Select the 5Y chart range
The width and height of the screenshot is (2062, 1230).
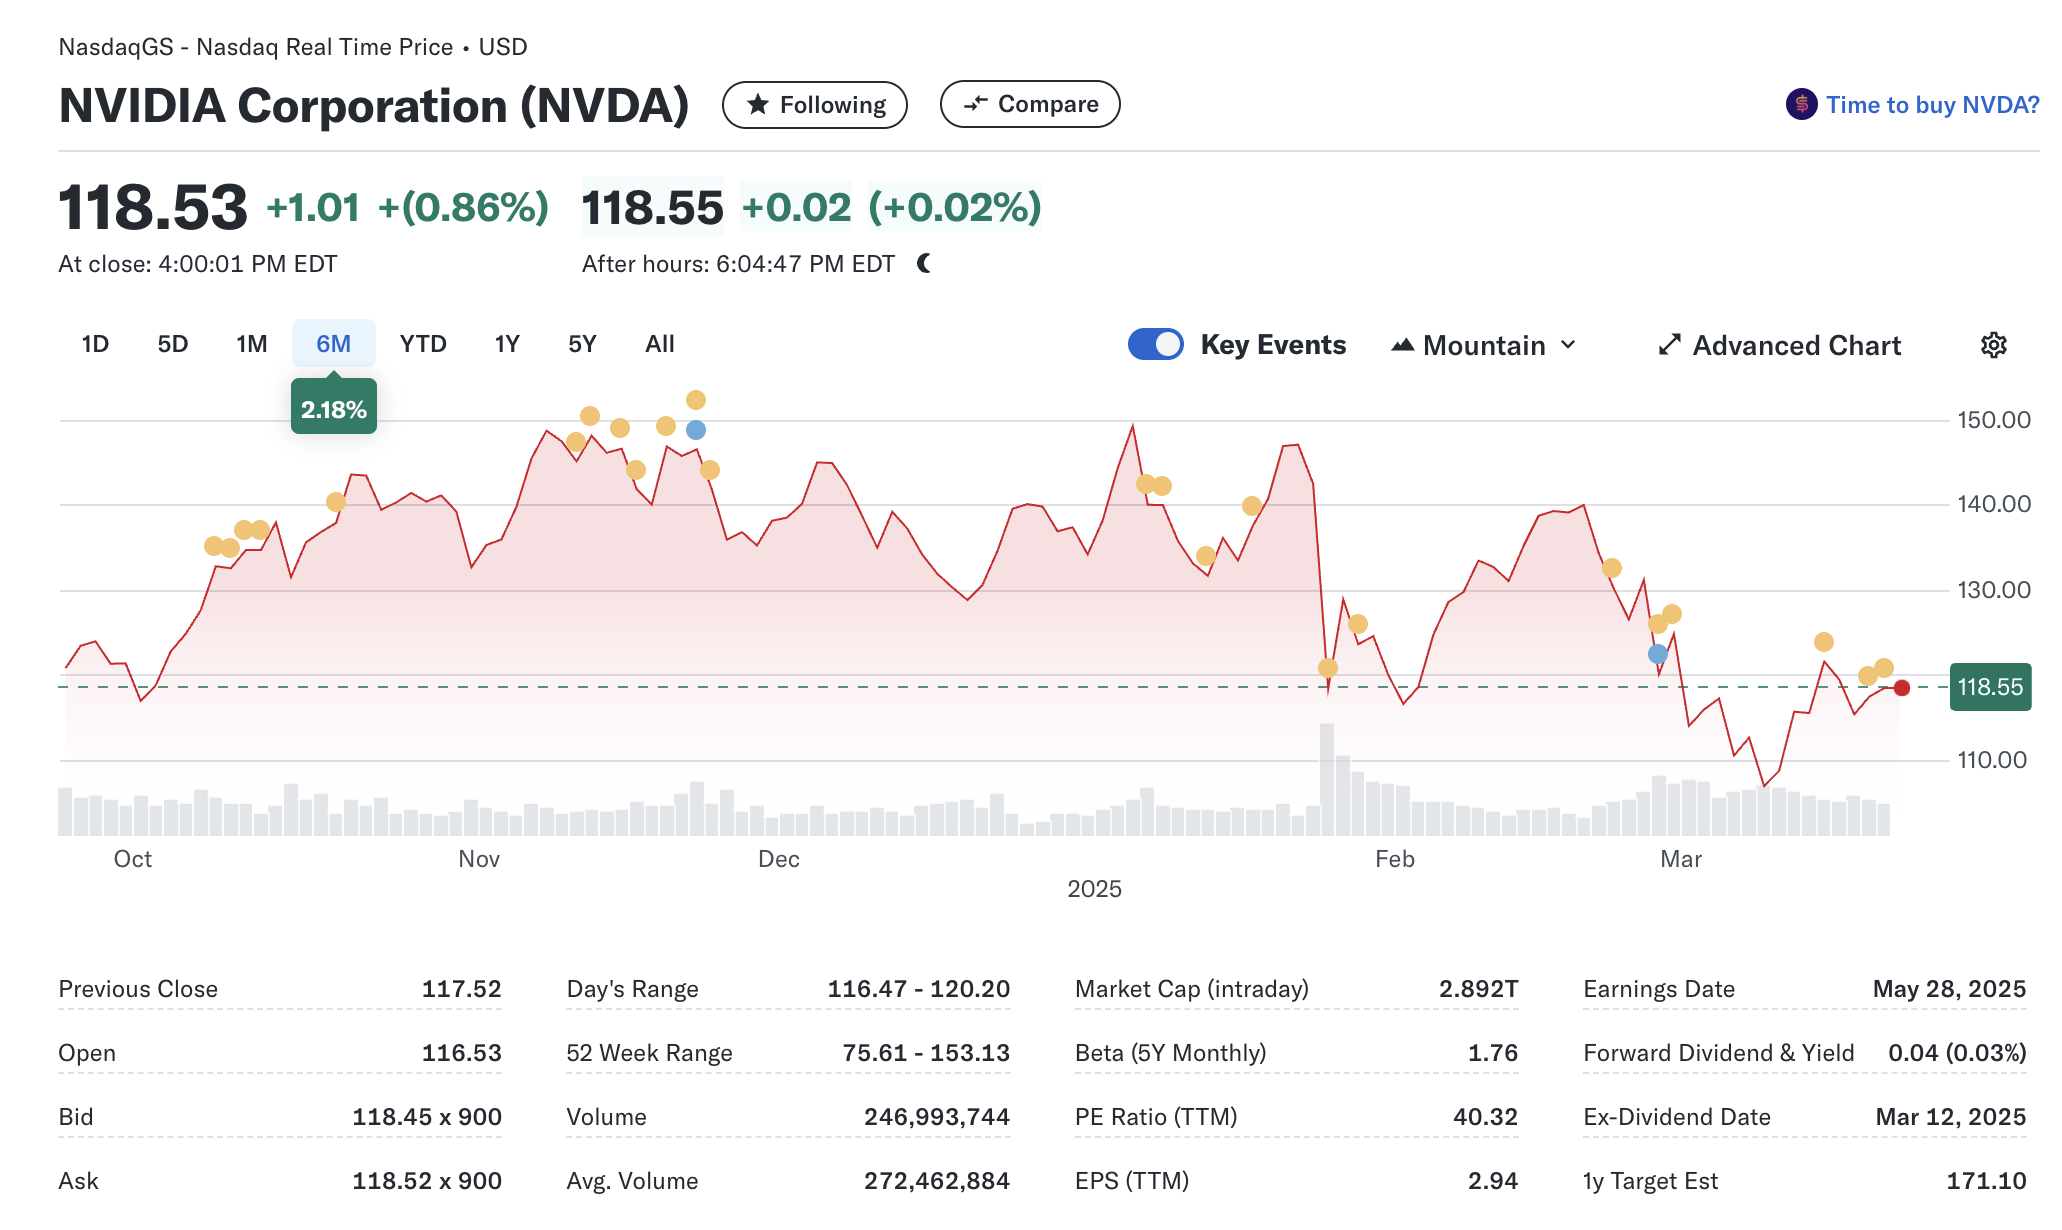(x=582, y=344)
